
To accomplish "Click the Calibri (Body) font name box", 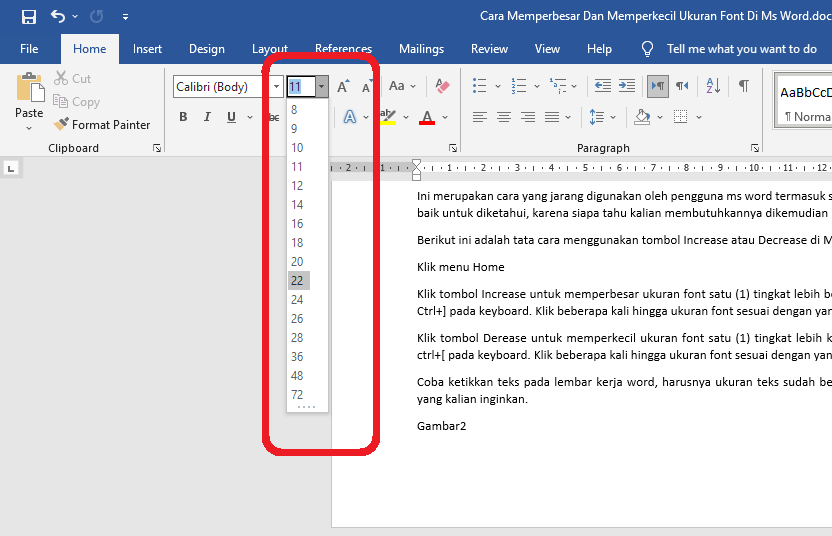I will click(x=221, y=87).
